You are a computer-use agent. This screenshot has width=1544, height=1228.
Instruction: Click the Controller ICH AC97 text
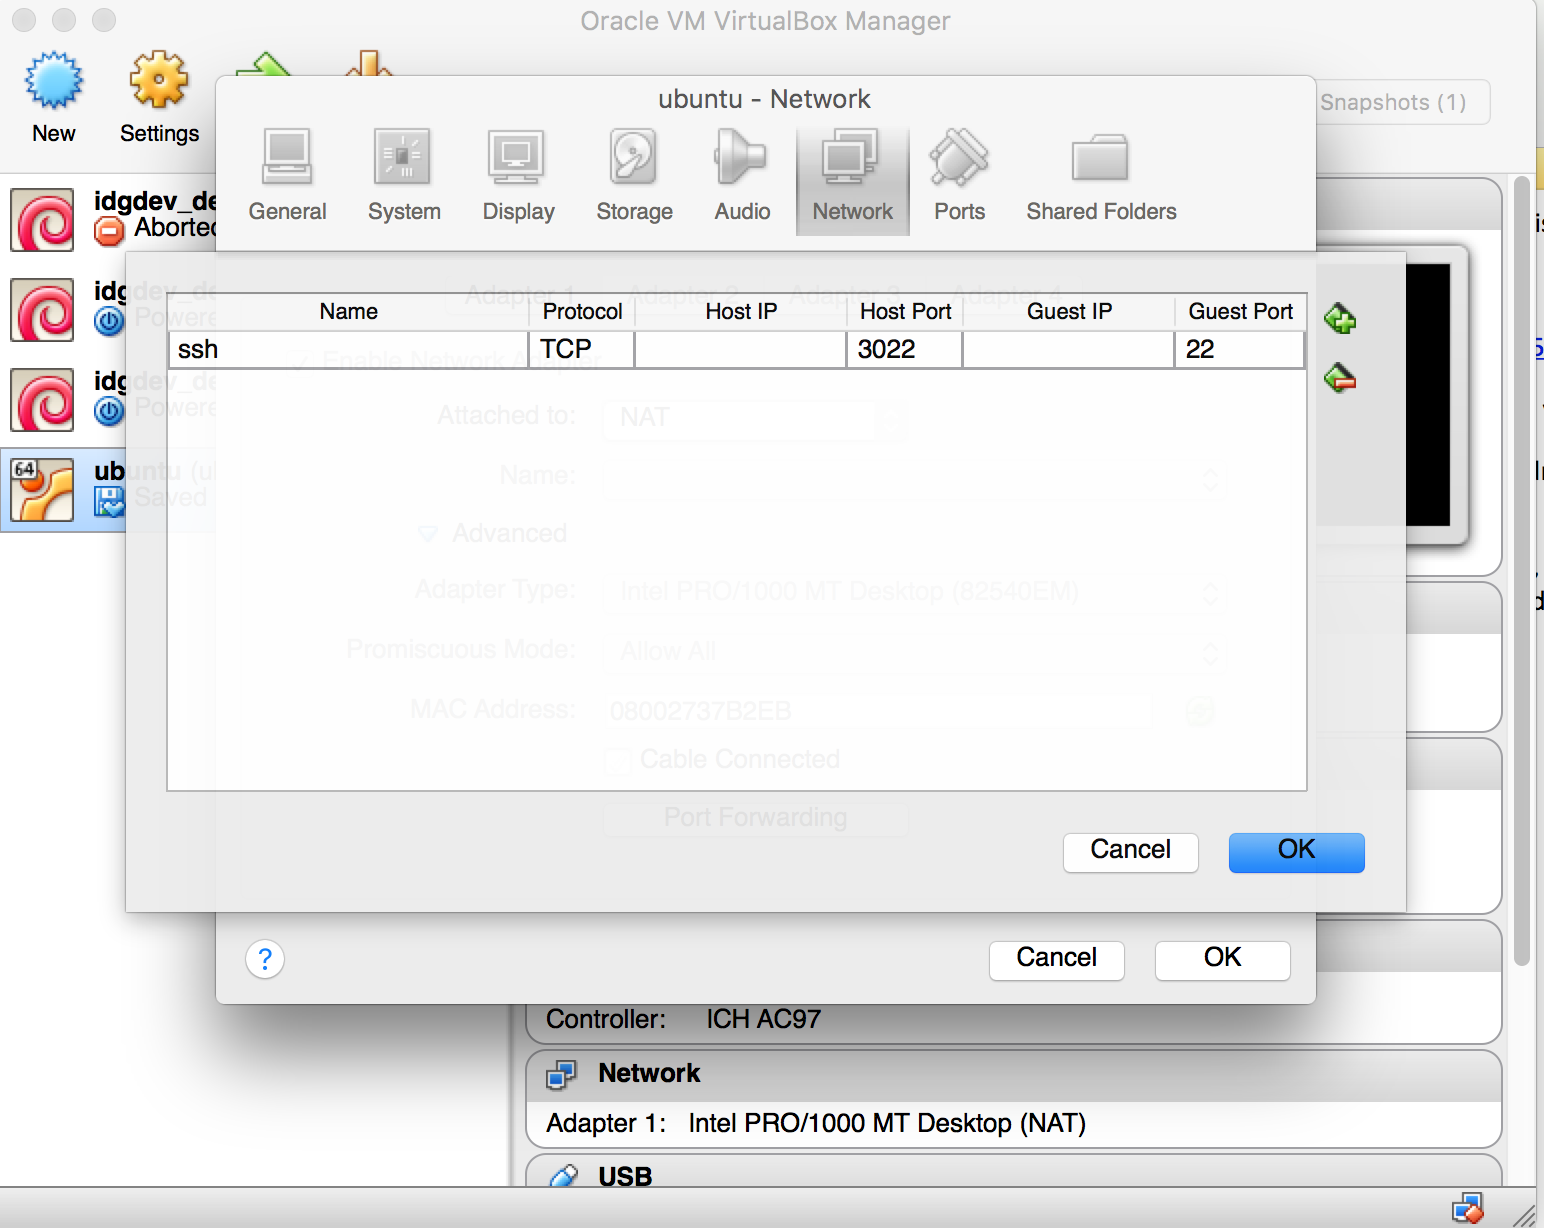click(x=683, y=1019)
